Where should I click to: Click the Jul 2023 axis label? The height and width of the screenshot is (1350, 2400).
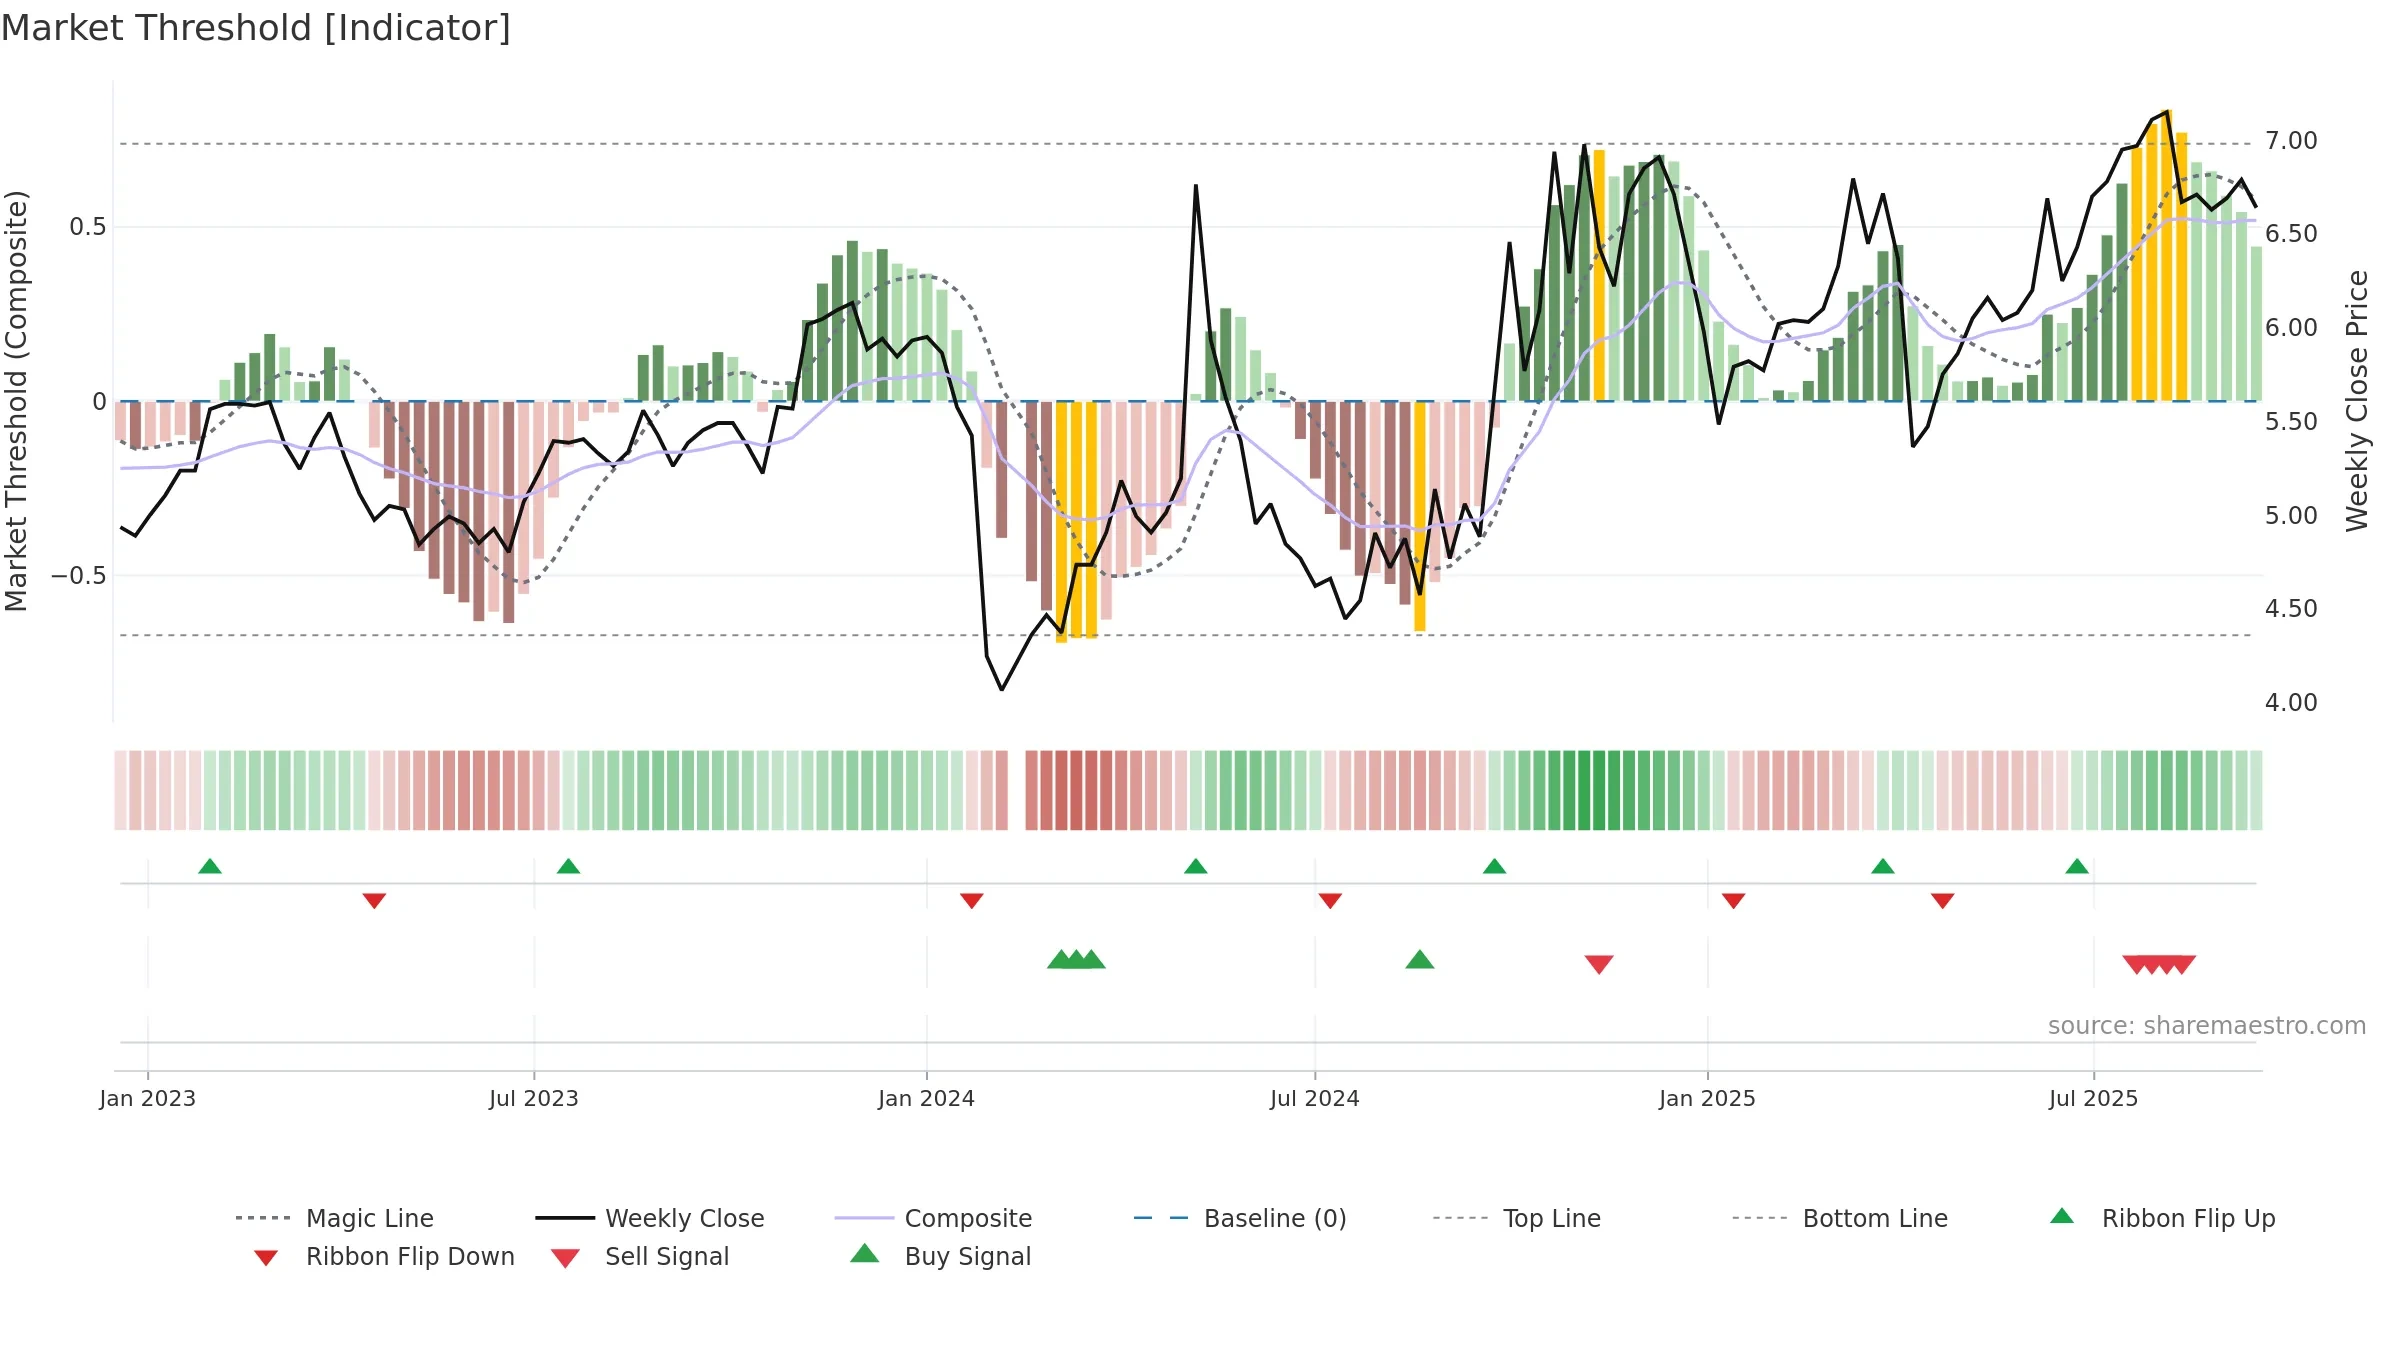coord(534,1099)
